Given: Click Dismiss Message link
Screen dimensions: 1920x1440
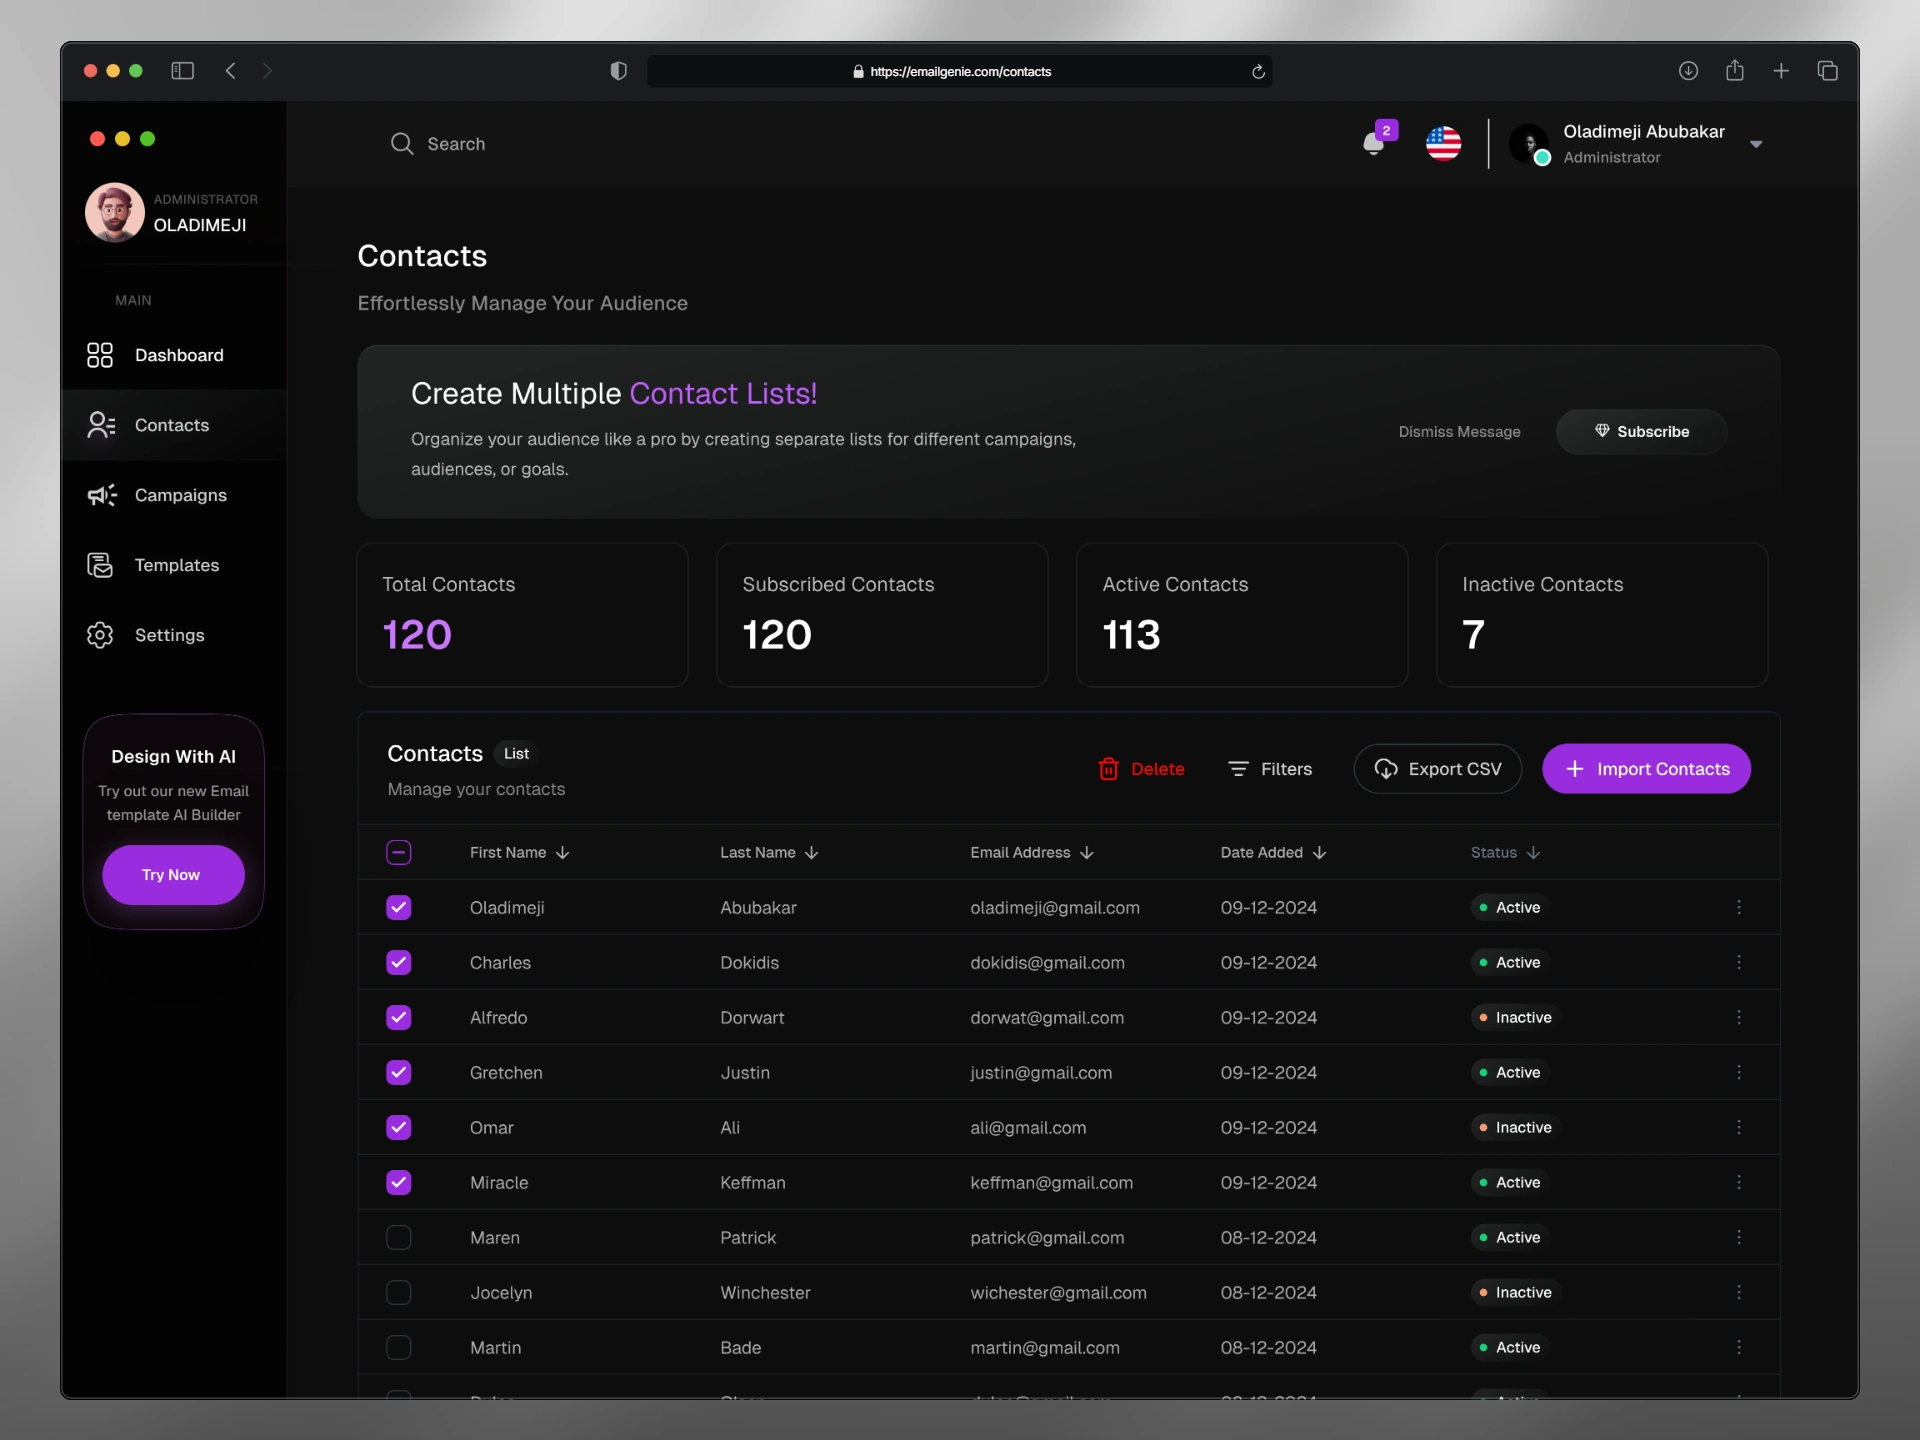Looking at the screenshot, I should (1459, 432).
